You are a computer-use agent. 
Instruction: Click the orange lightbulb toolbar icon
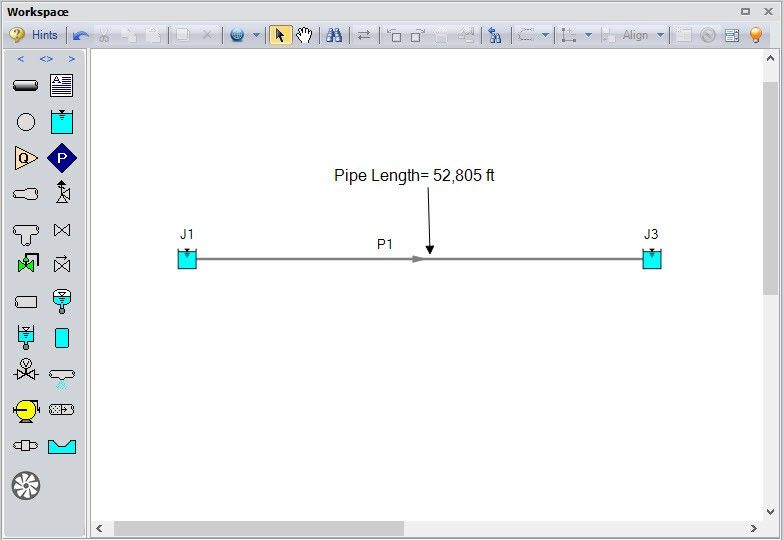tap(756, 35)
